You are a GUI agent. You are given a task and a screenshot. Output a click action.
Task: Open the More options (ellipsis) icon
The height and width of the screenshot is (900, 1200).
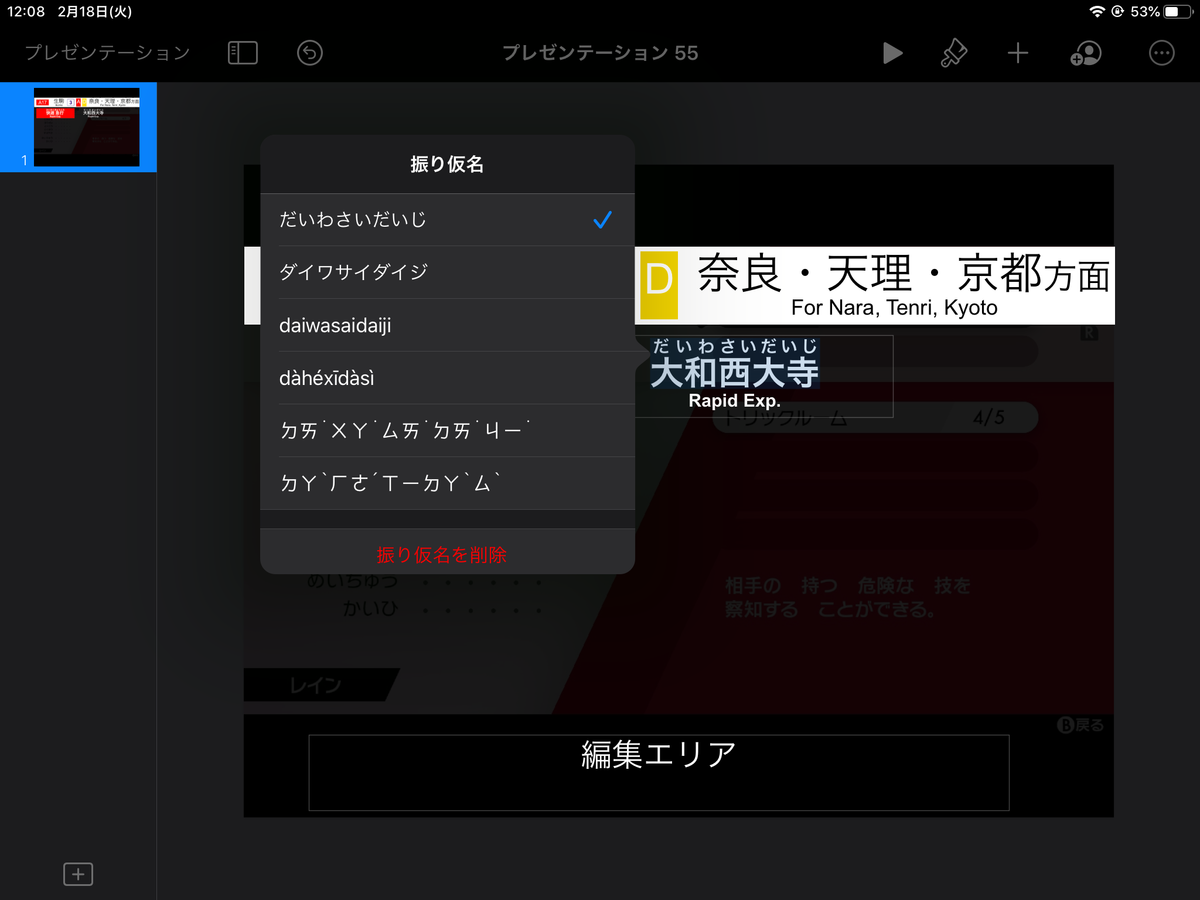[1162, 53]
